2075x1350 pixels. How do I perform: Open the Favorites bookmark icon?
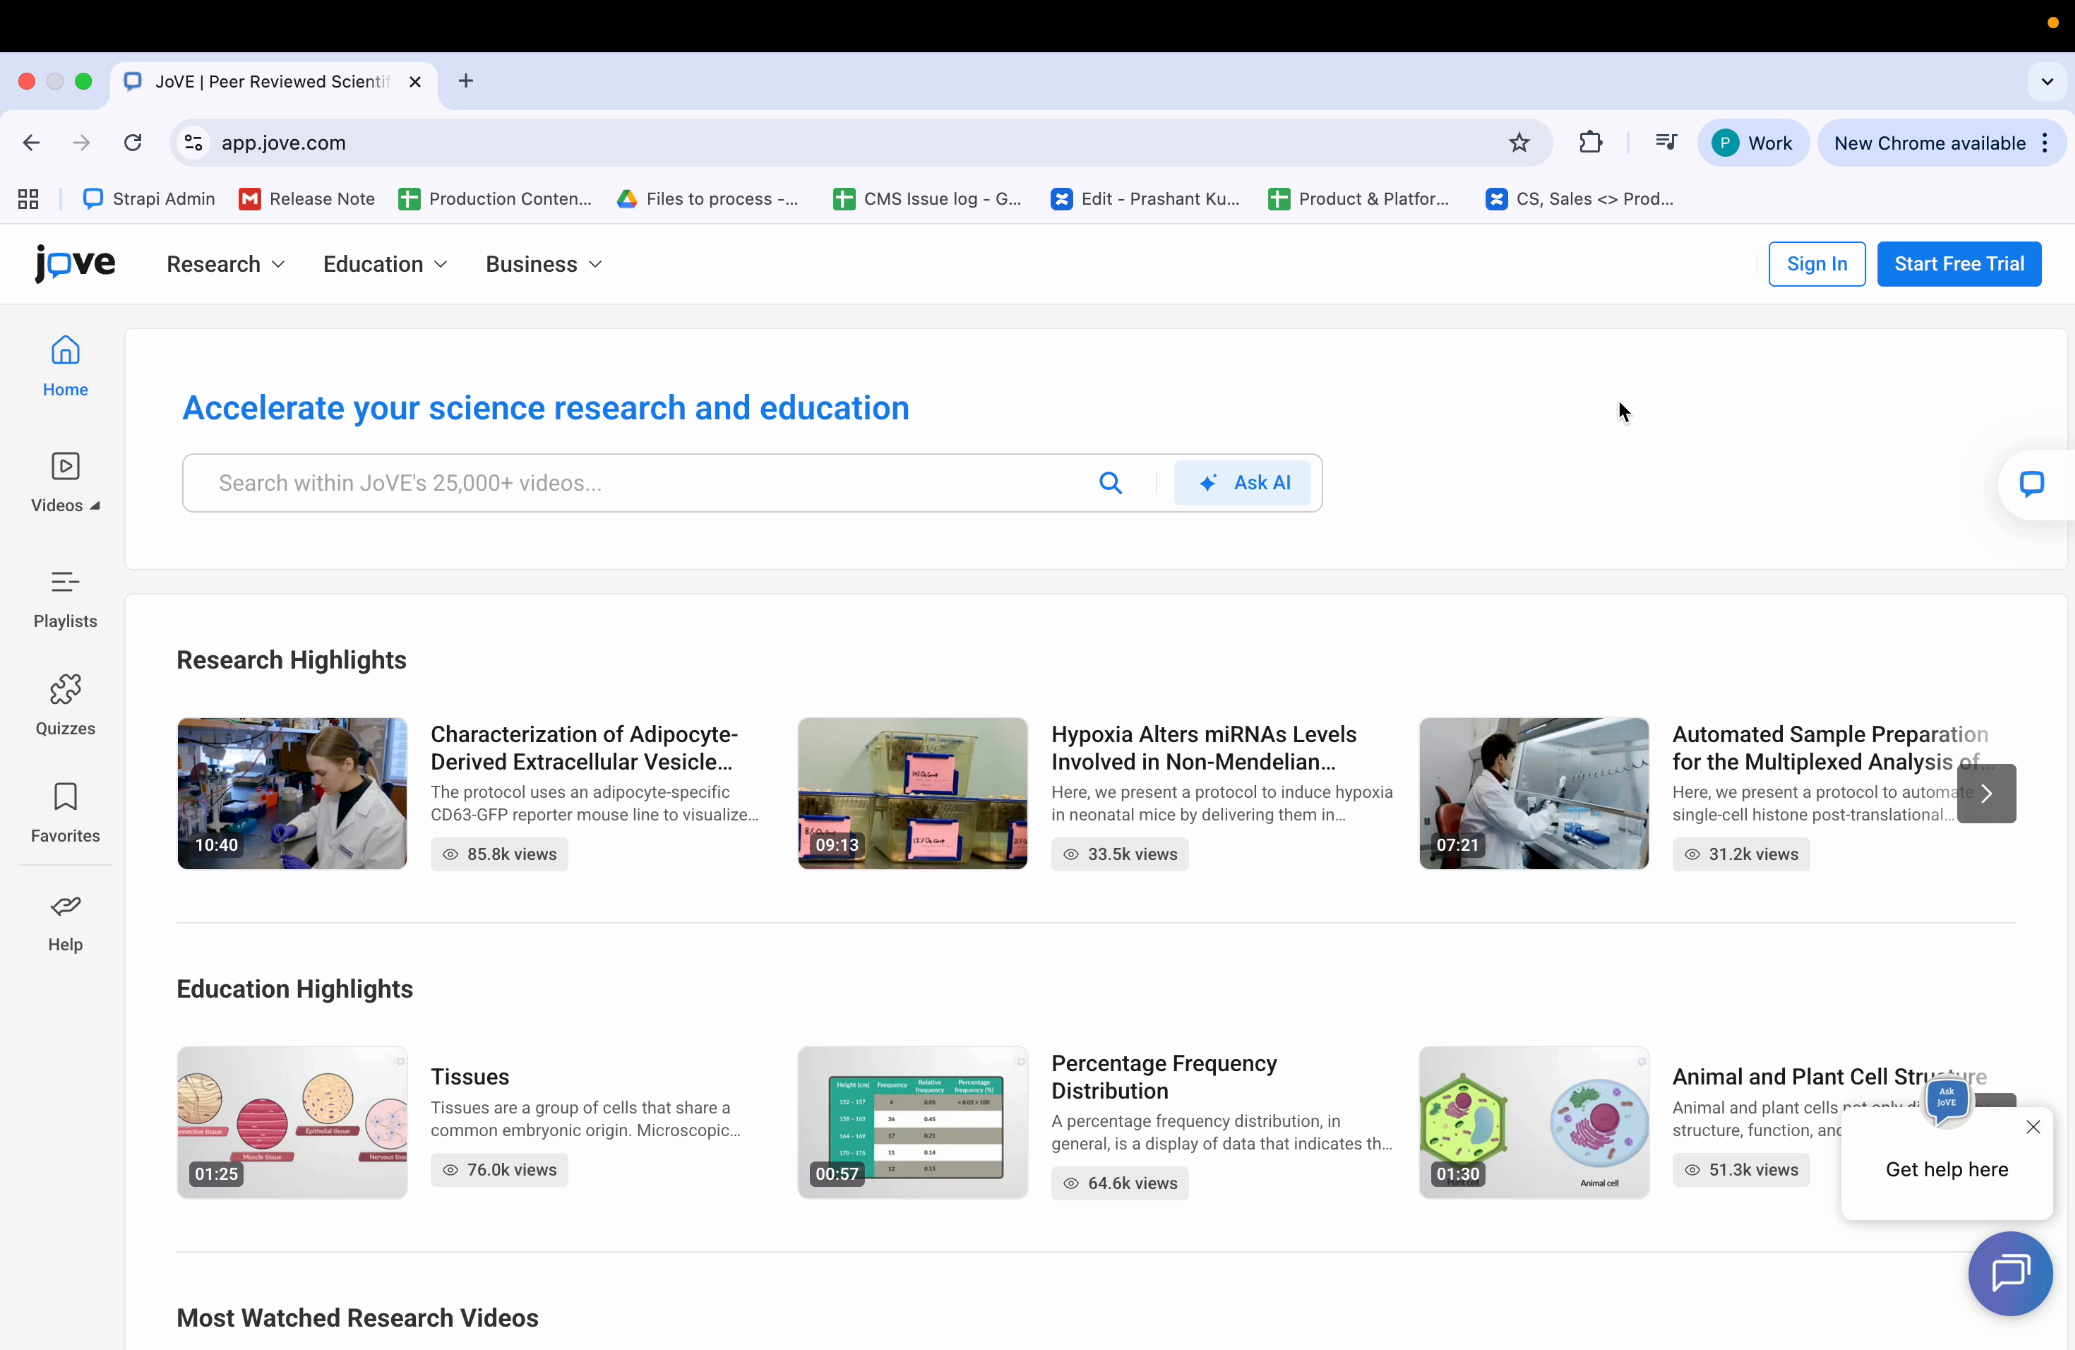(x=65, y=798)
